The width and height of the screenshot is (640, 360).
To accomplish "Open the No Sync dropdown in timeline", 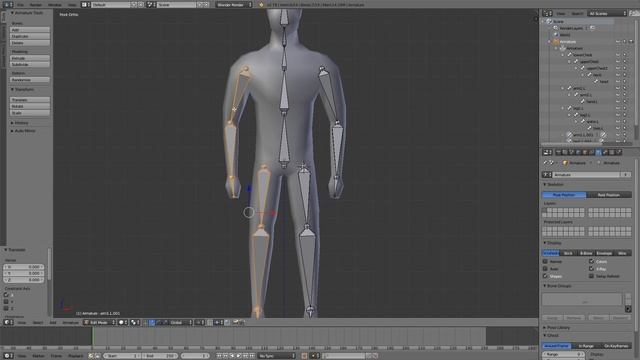I will [276, 356].
